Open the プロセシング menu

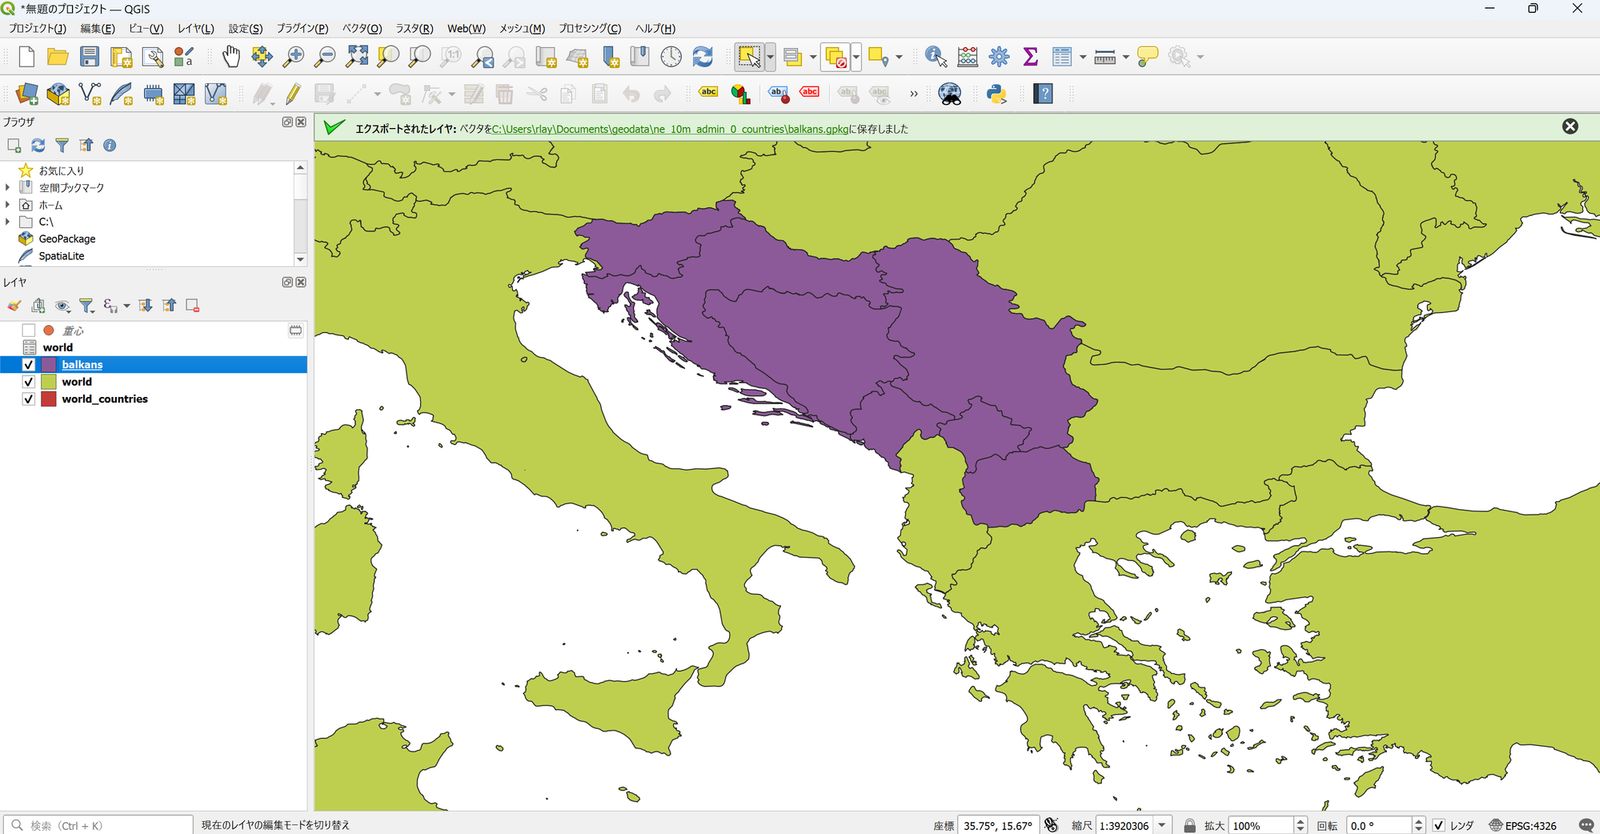[590, 28]
